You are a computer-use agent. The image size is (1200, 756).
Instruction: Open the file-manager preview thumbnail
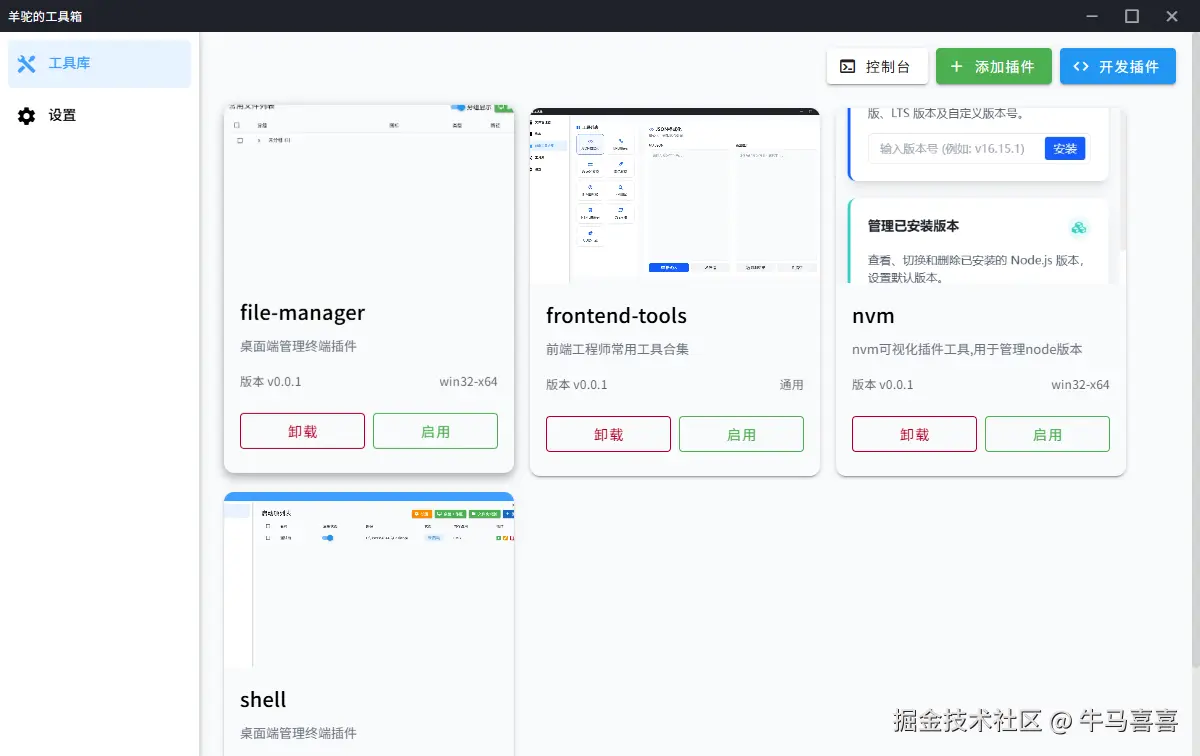369,195
